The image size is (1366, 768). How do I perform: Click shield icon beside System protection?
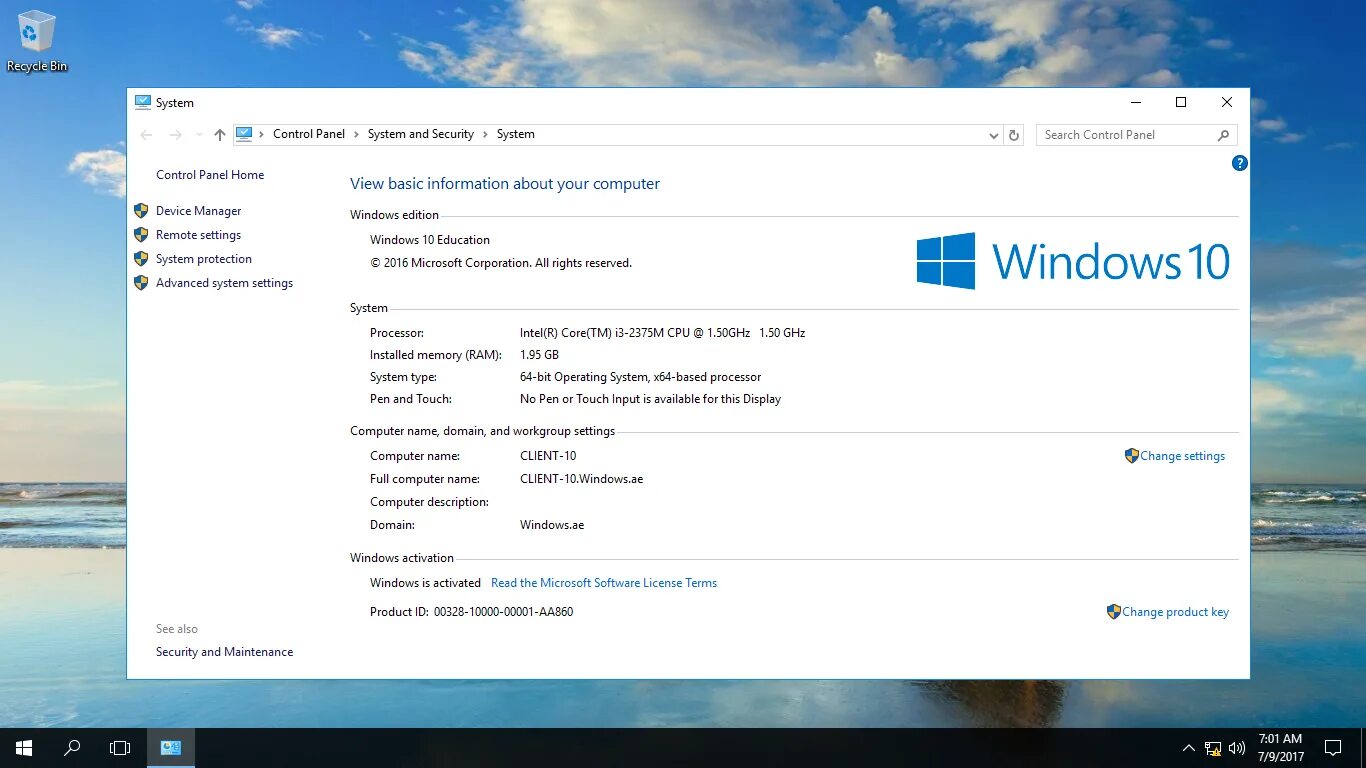[141, 259]
